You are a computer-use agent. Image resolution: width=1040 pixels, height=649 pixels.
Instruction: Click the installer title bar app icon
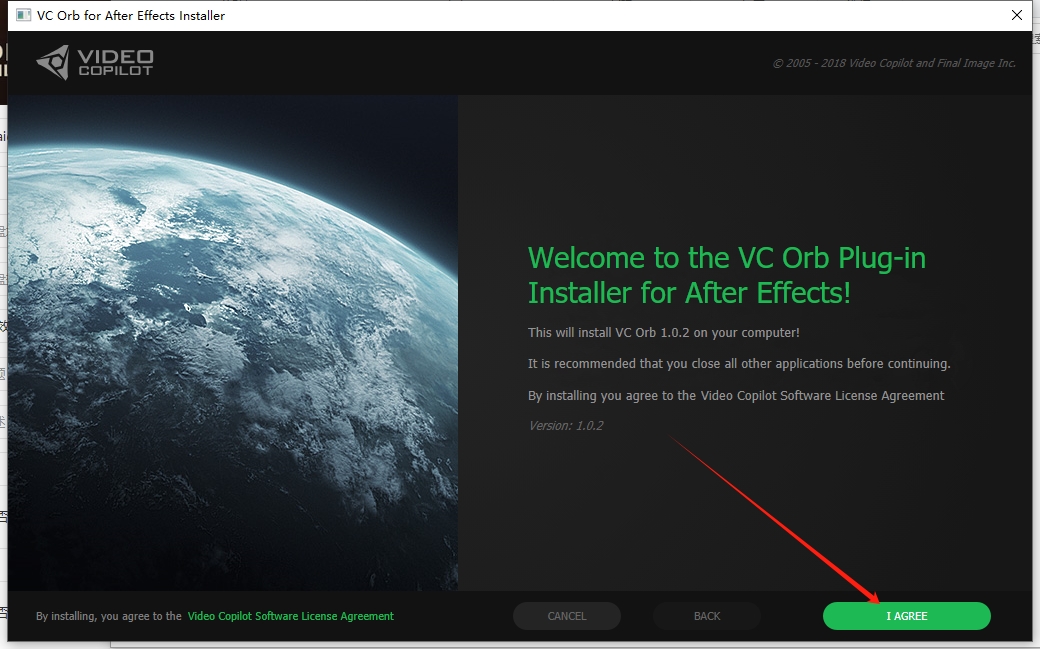23,15
